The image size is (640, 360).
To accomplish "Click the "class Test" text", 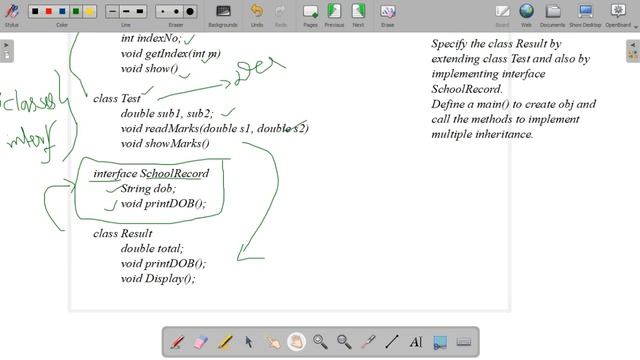I will tap(117, 98).
